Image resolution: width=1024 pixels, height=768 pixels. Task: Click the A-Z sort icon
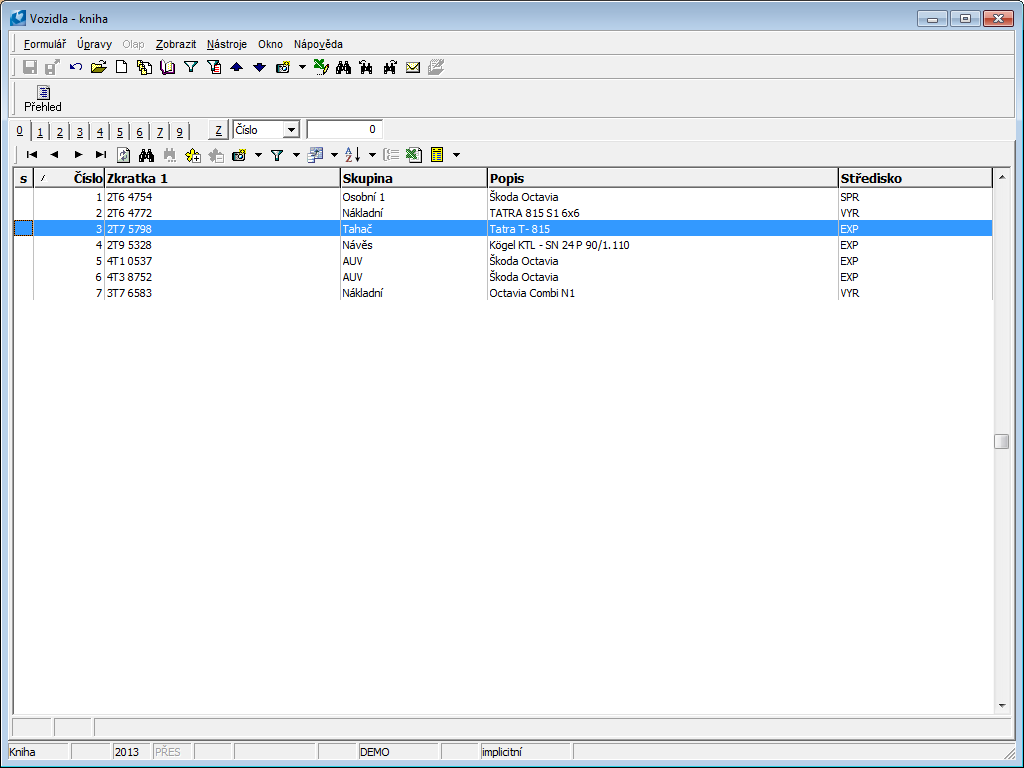352,155
